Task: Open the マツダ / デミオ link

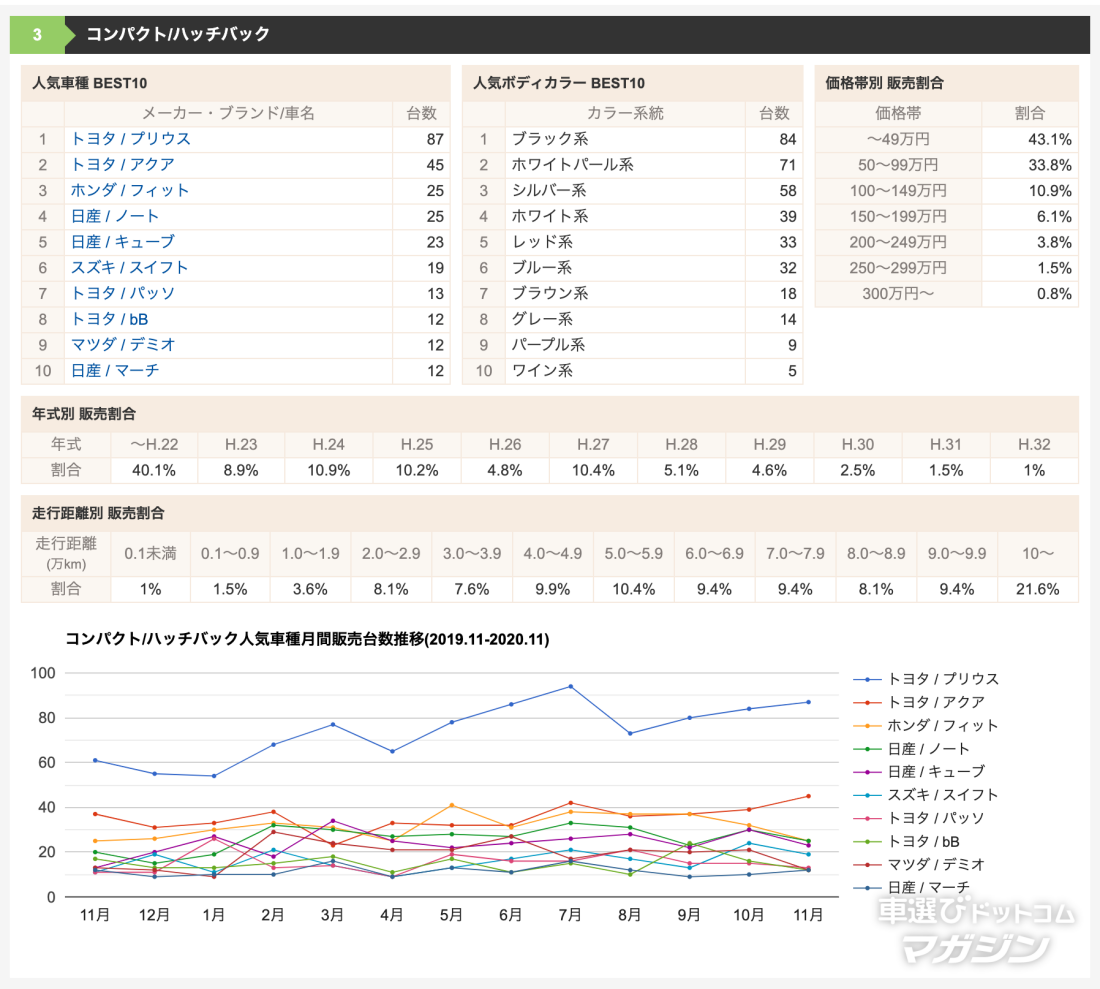Action: pos(123,344)
